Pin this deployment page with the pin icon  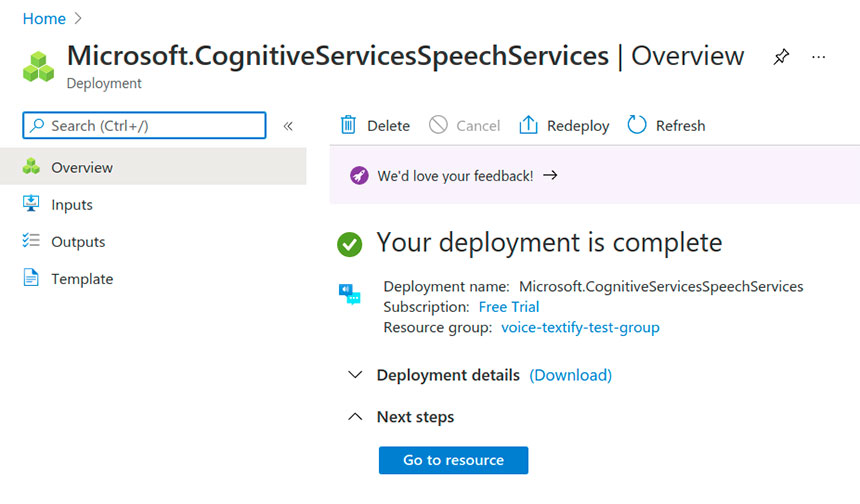click(x=781, y=56)
